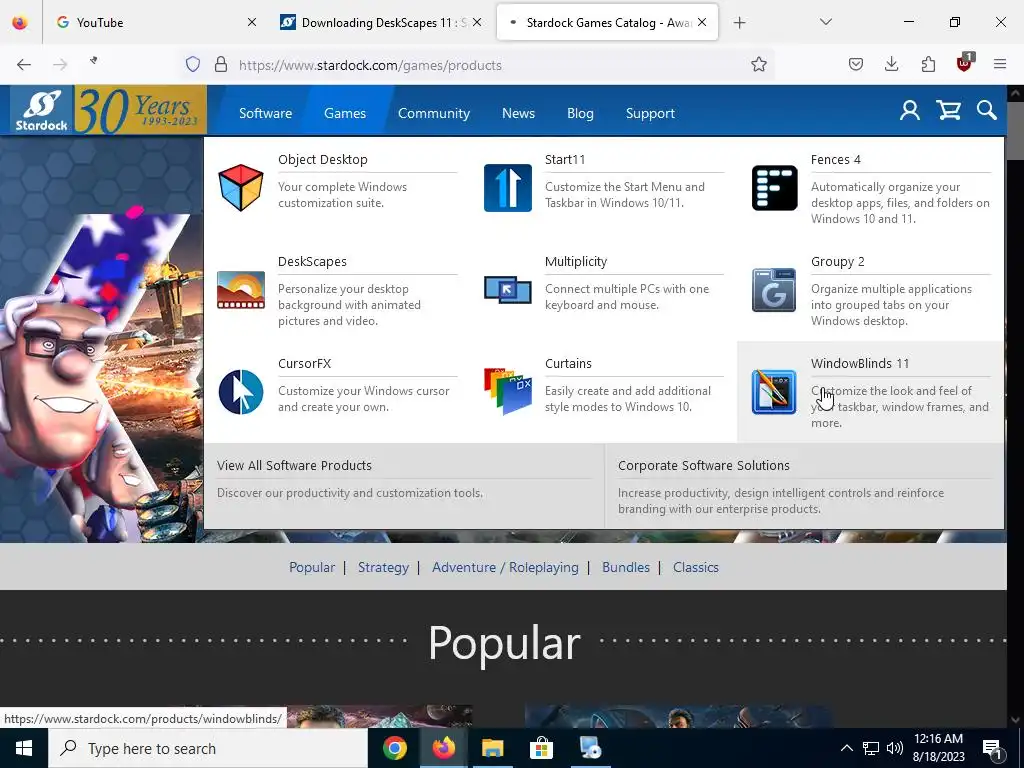The width and height of the screenshot is (1024, 768).
Task: Click the Start11 arrow icon
Action: pyautogui.click(x=507, y=188)
